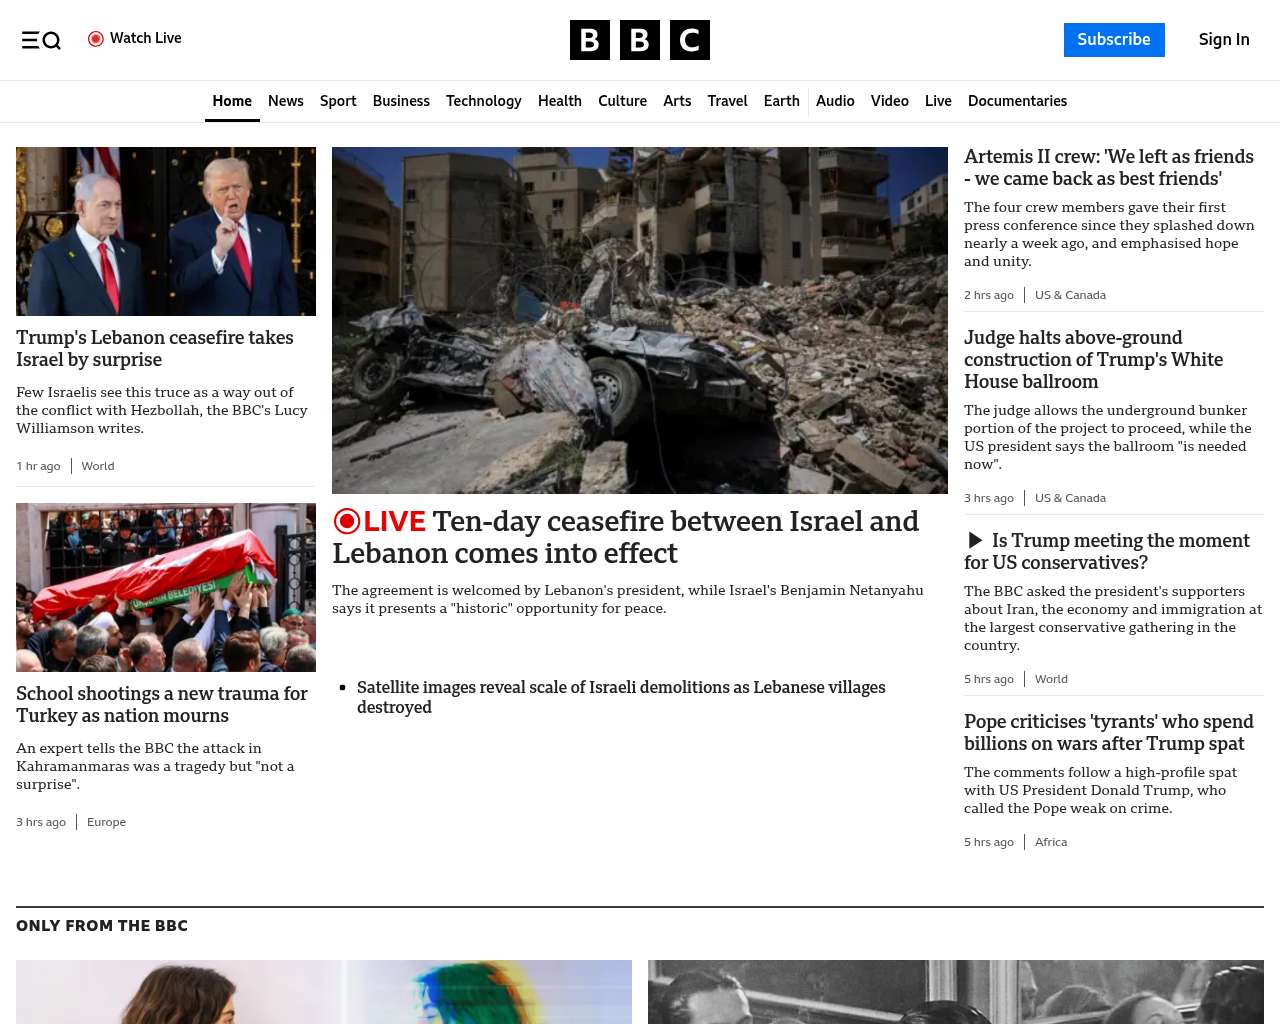Image resolution: width=1280 pixels, height=1024 pixels.
Task: Open the black-and-white photo under Only from the BBC
Action: 956,992
